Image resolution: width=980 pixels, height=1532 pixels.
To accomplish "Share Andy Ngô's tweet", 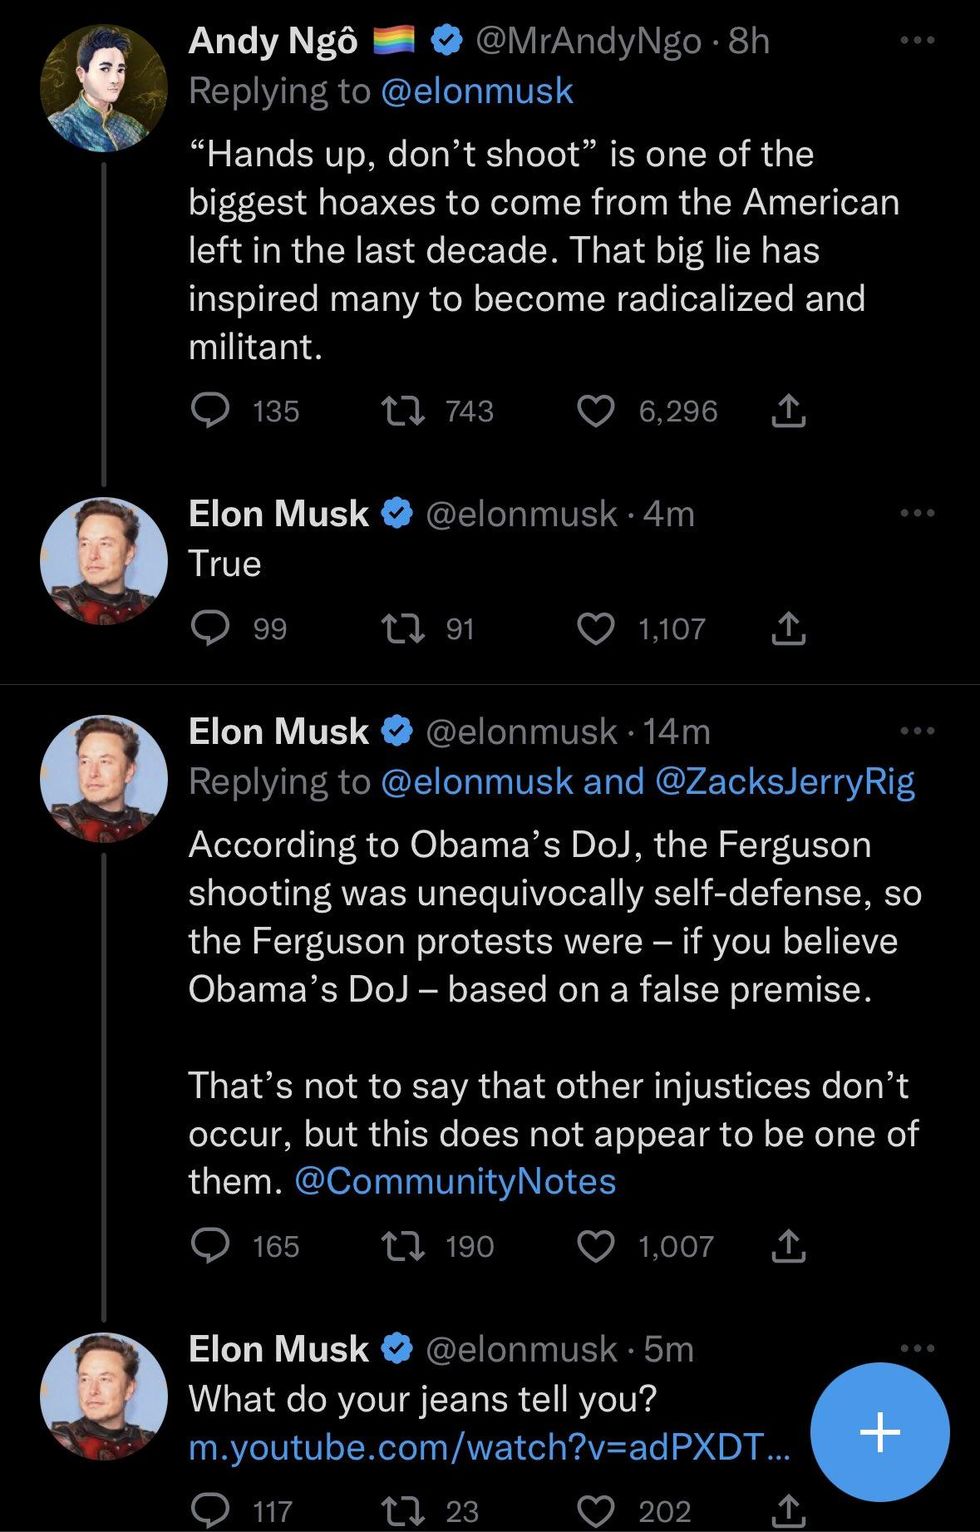I will 788,411.
